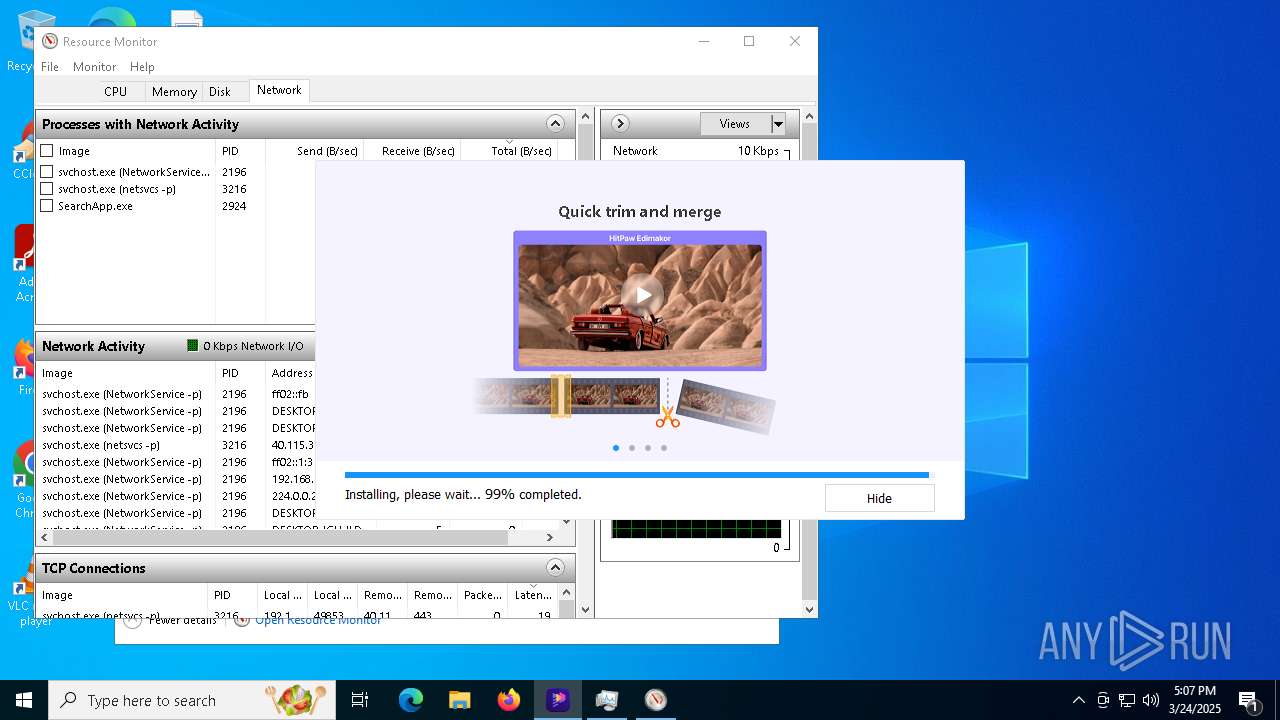Open Task Manager taskbar icon

coord(606,700)
